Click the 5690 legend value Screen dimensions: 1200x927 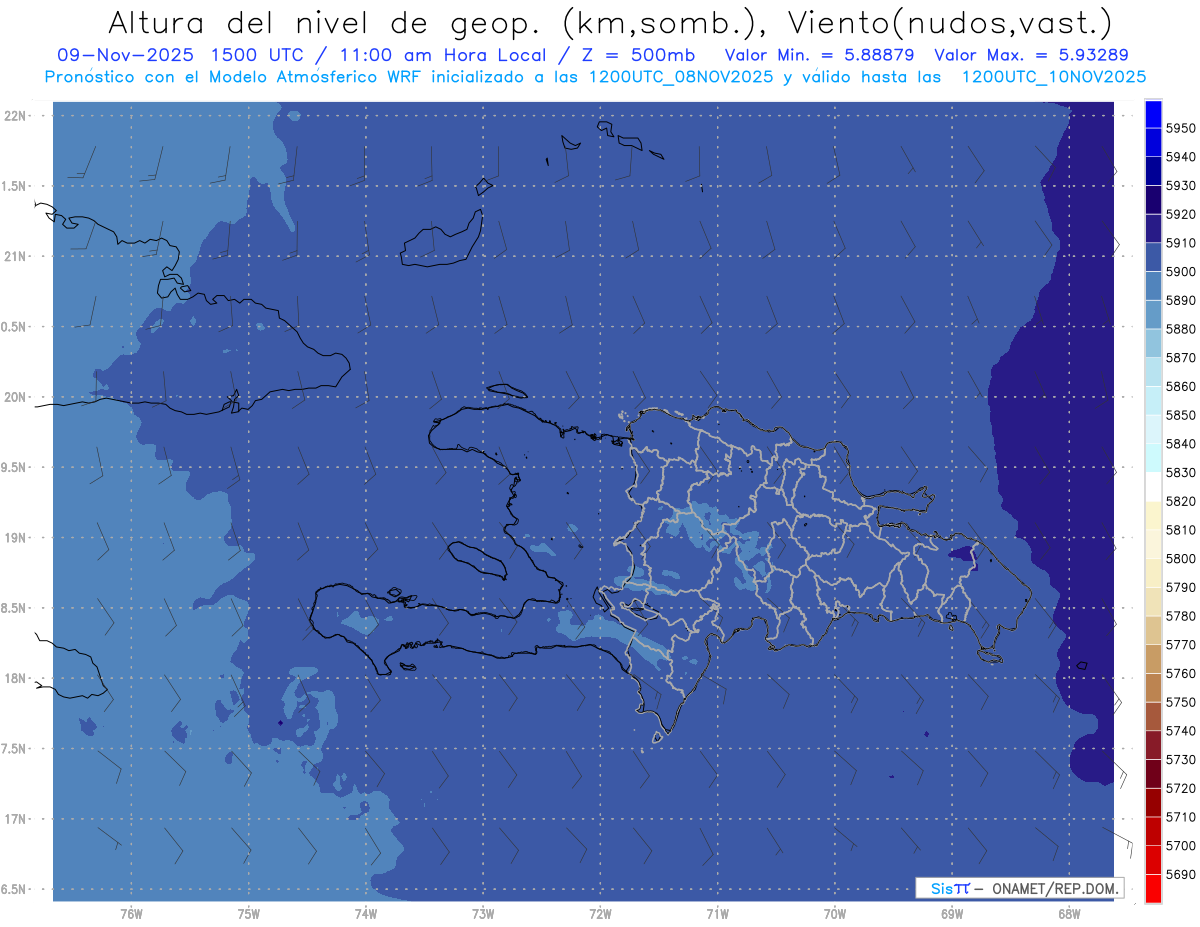(x=1180, y=874)
